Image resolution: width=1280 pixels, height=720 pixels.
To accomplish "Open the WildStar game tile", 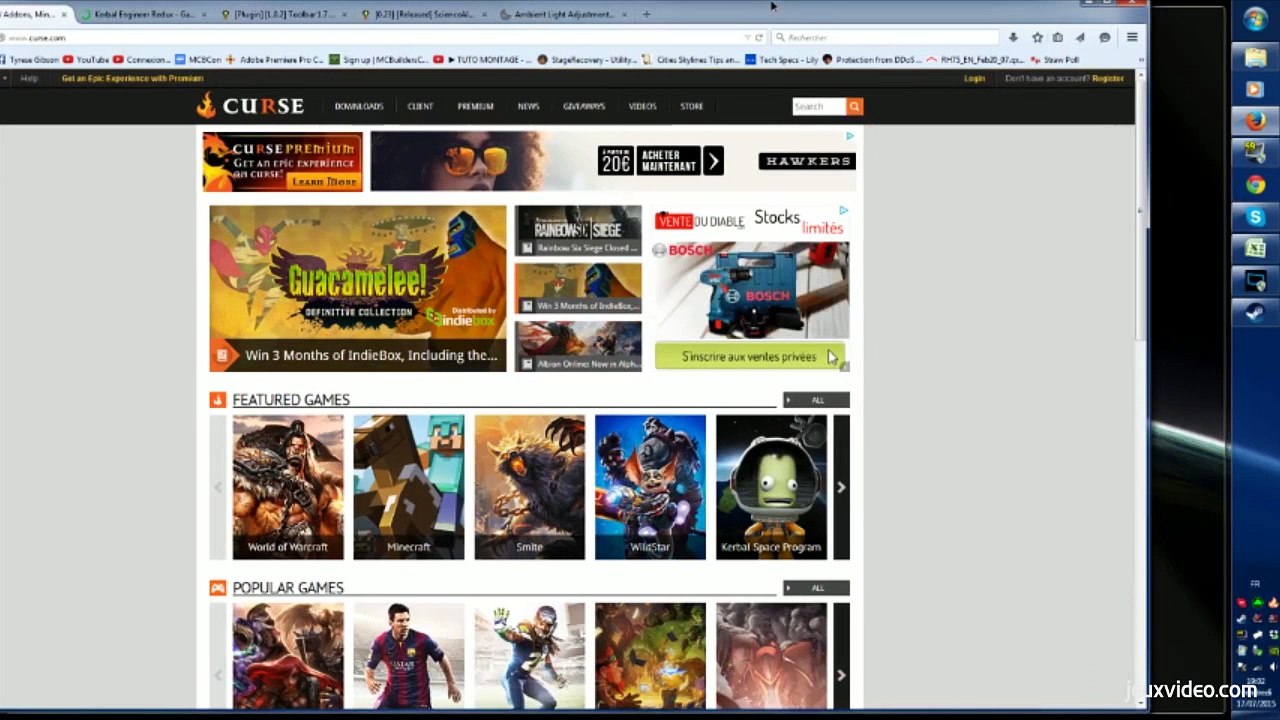I will click(x=650, y=487).
